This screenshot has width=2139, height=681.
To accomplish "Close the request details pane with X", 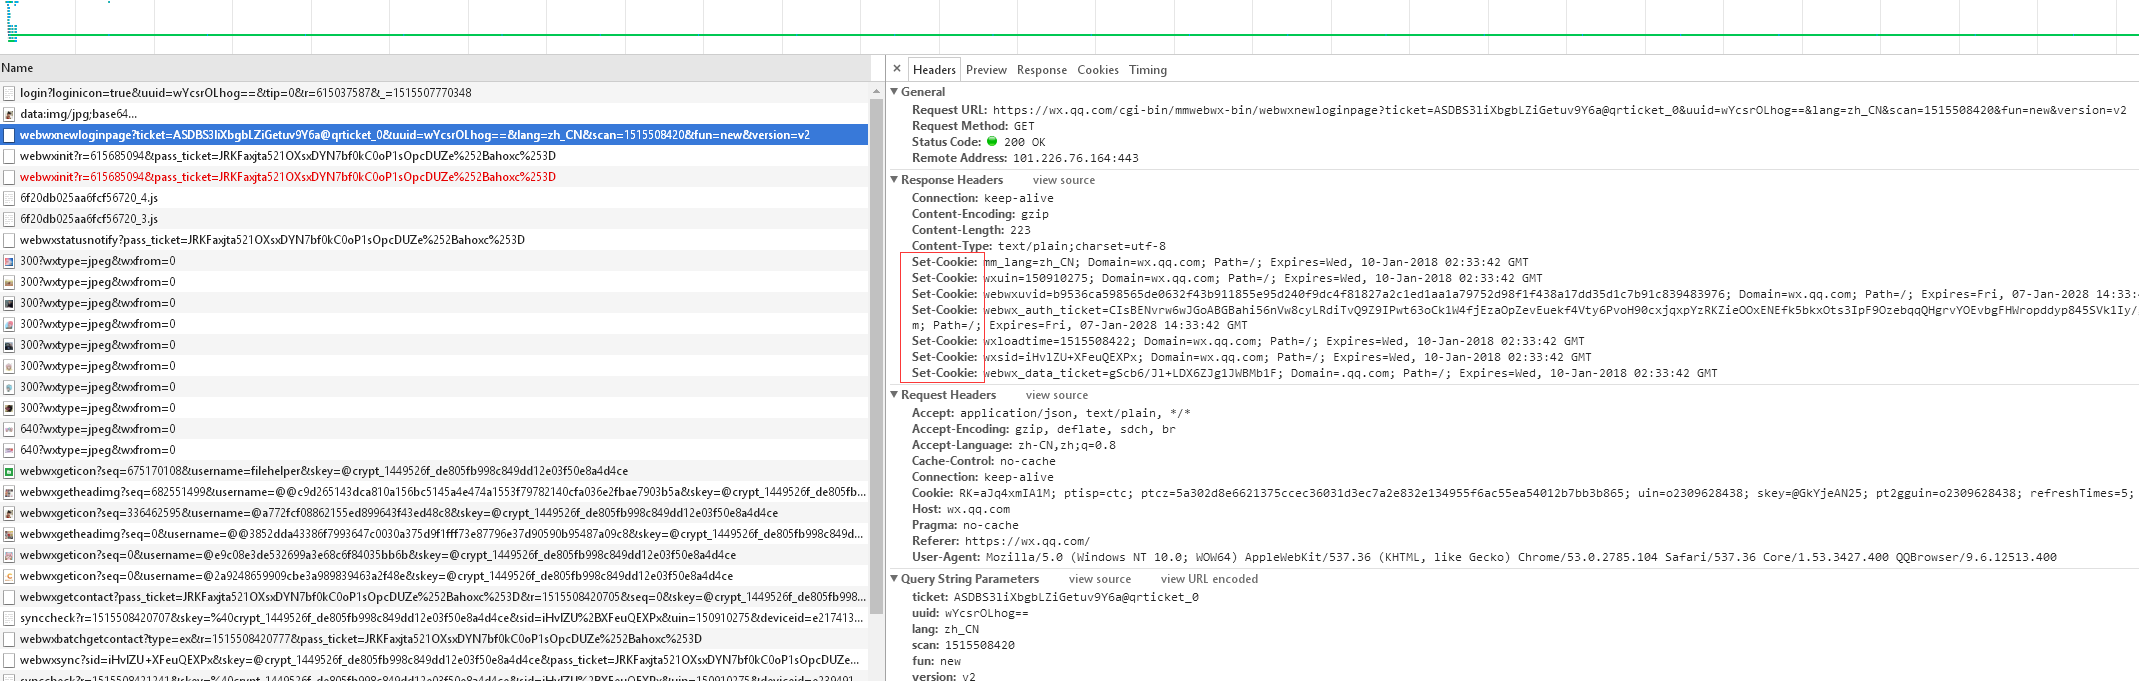I will point(897,69).
